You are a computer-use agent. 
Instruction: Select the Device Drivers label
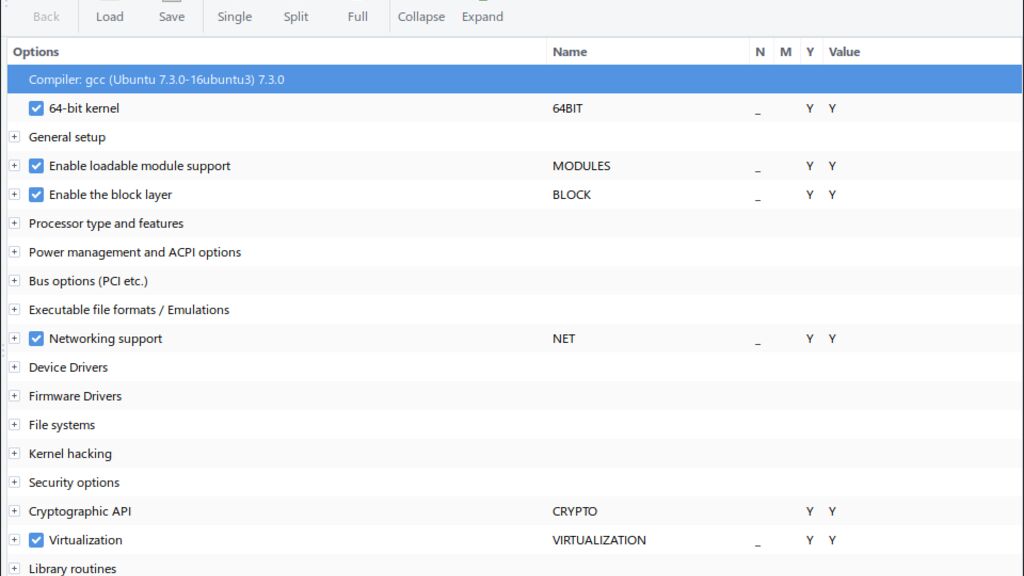[68, 367]
